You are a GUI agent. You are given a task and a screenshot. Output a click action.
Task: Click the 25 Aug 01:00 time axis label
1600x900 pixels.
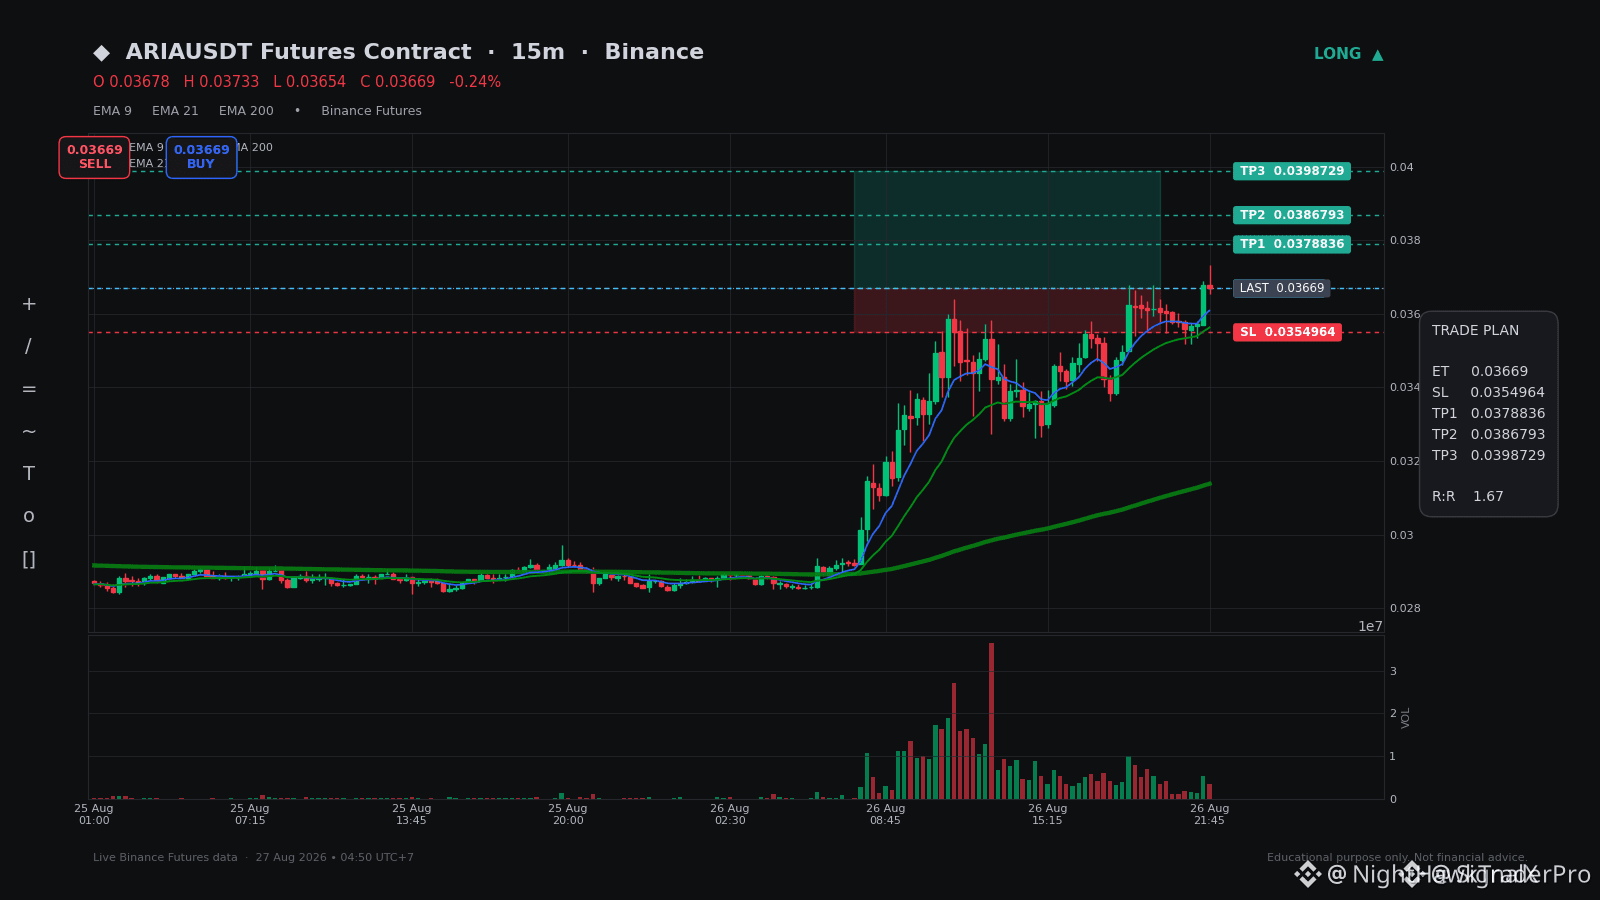(94, 815)
